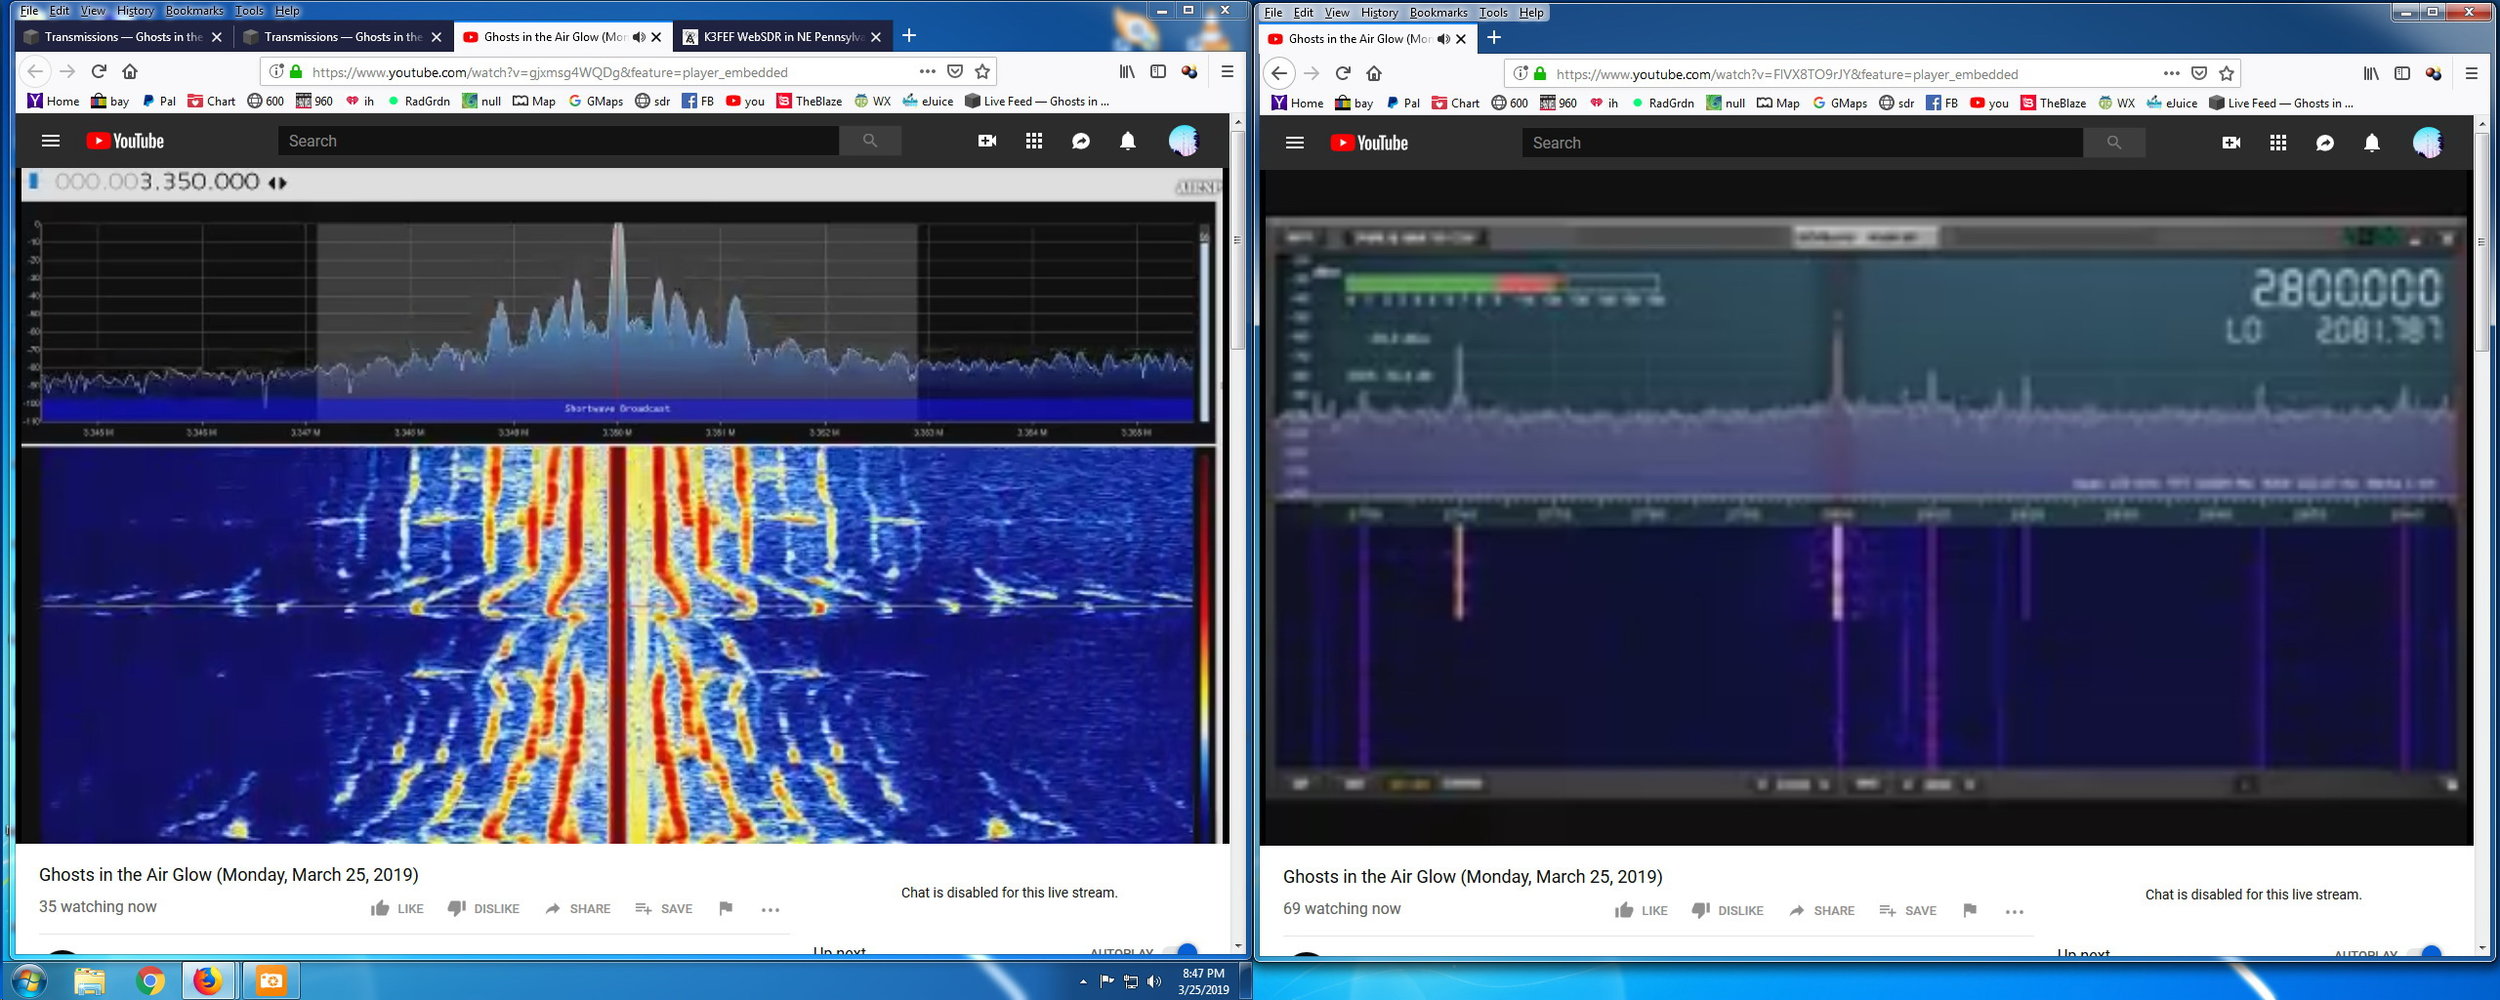
Task: Show sidebars in the left Firefox window
Action: click(1158, 71)
